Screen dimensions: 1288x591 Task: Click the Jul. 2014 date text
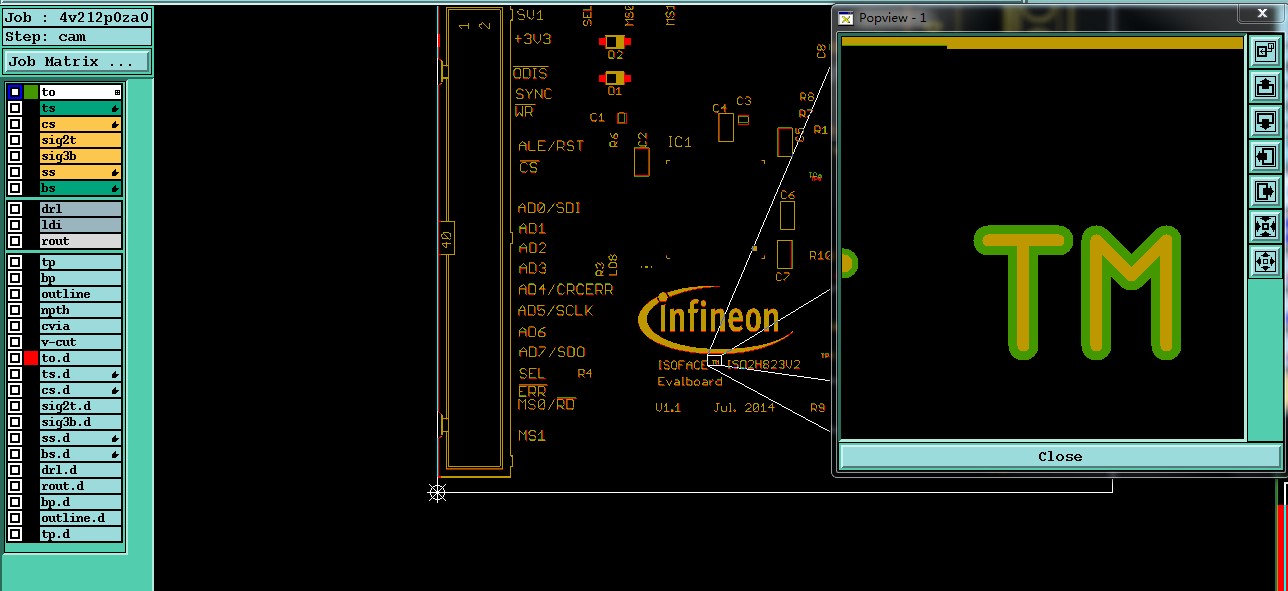click(x=743, y=408)
